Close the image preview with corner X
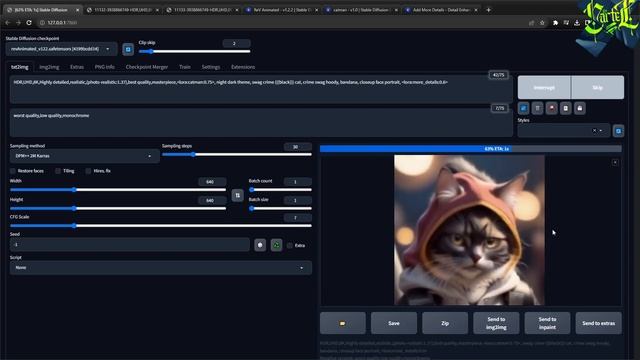Image resolution: width=640 pixels, height=360 pixels. pyautogui.click(x=615, y=162)
